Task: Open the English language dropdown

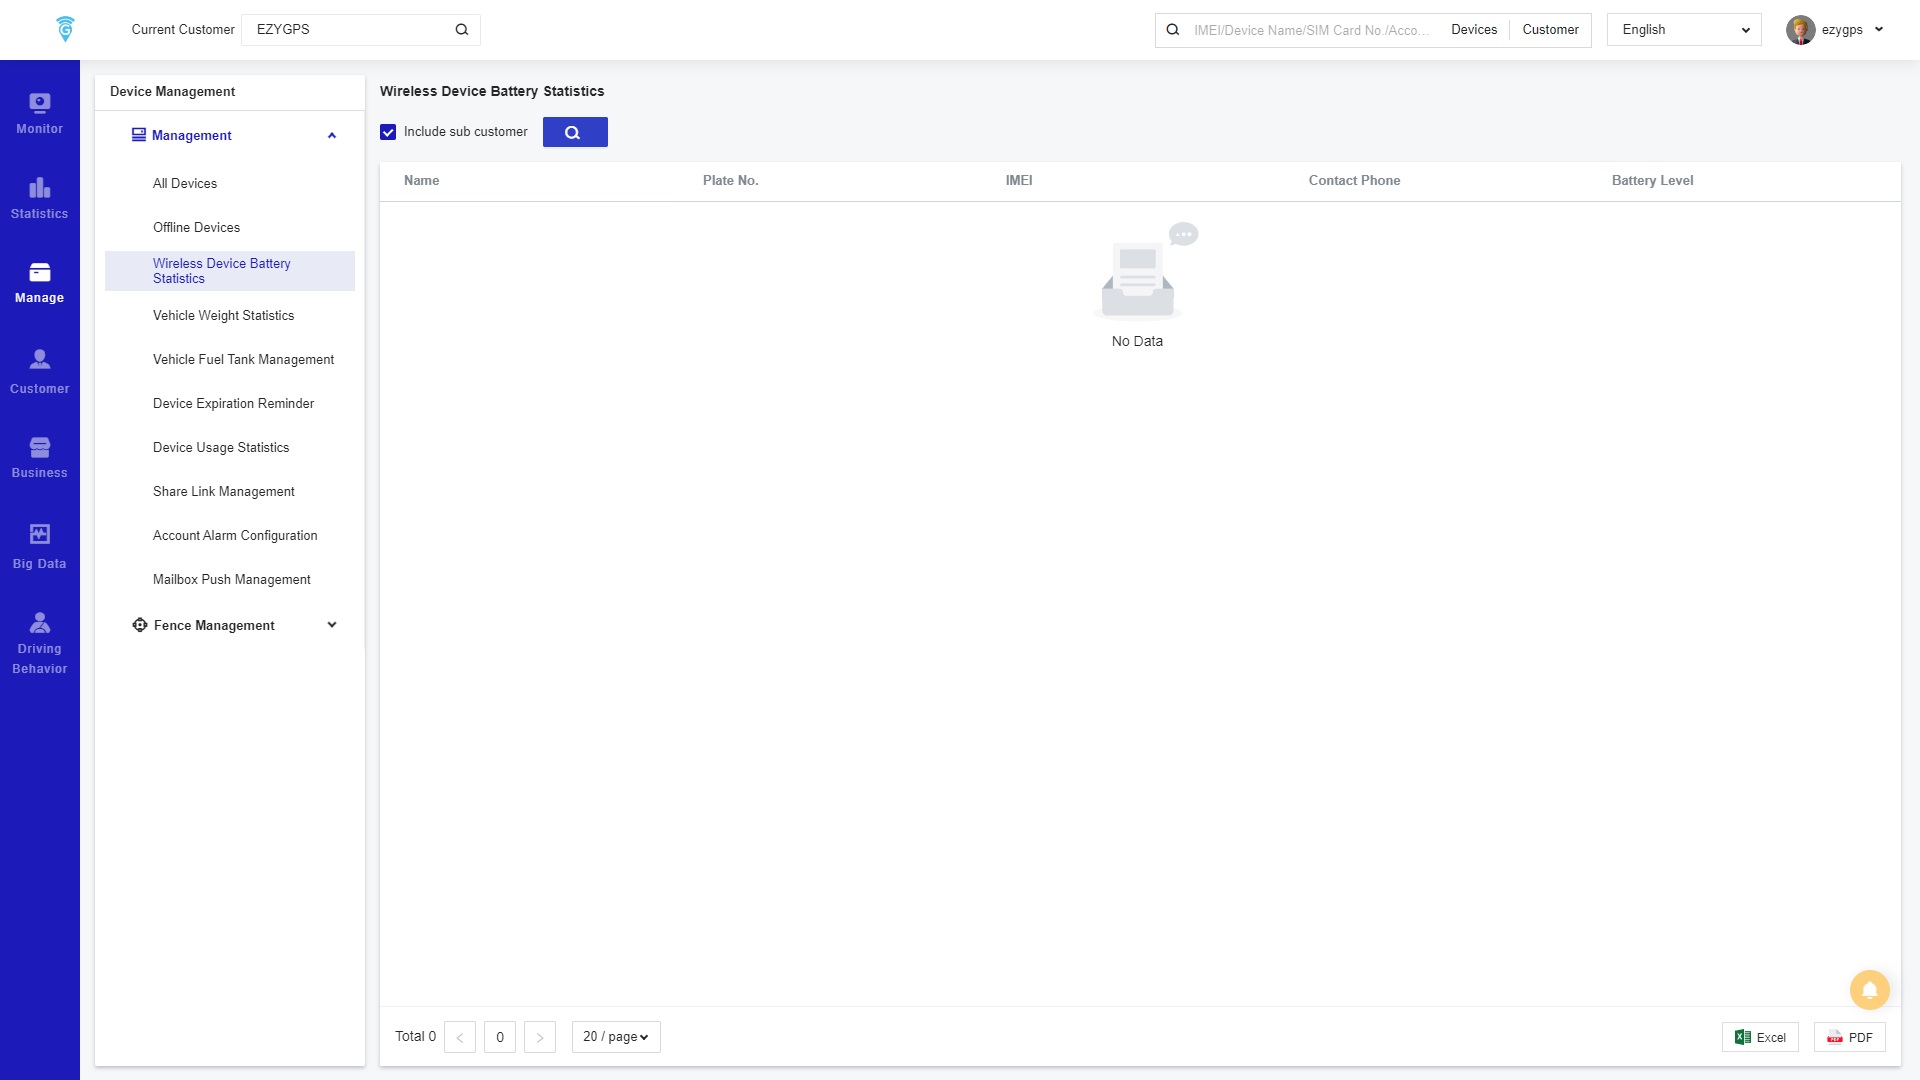Action: coord(1684,30)
